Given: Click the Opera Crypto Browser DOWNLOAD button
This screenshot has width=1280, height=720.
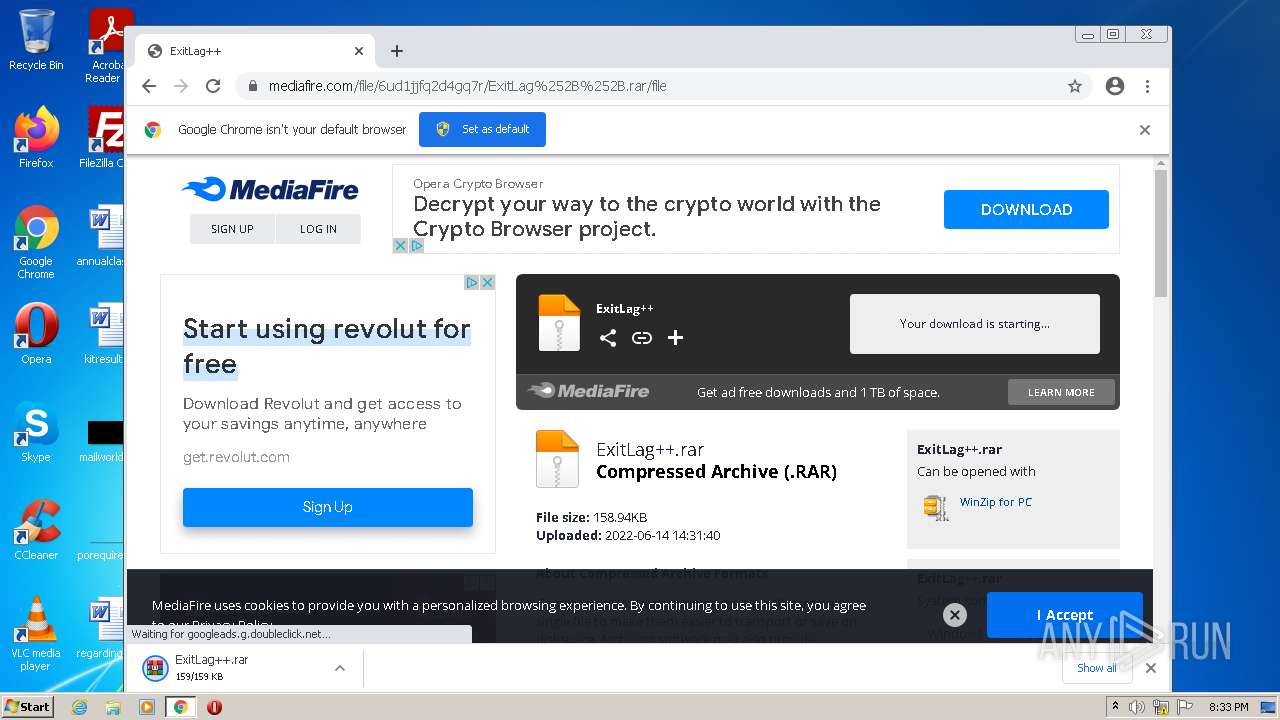Looking at the screenshot, I should 1026,209.
